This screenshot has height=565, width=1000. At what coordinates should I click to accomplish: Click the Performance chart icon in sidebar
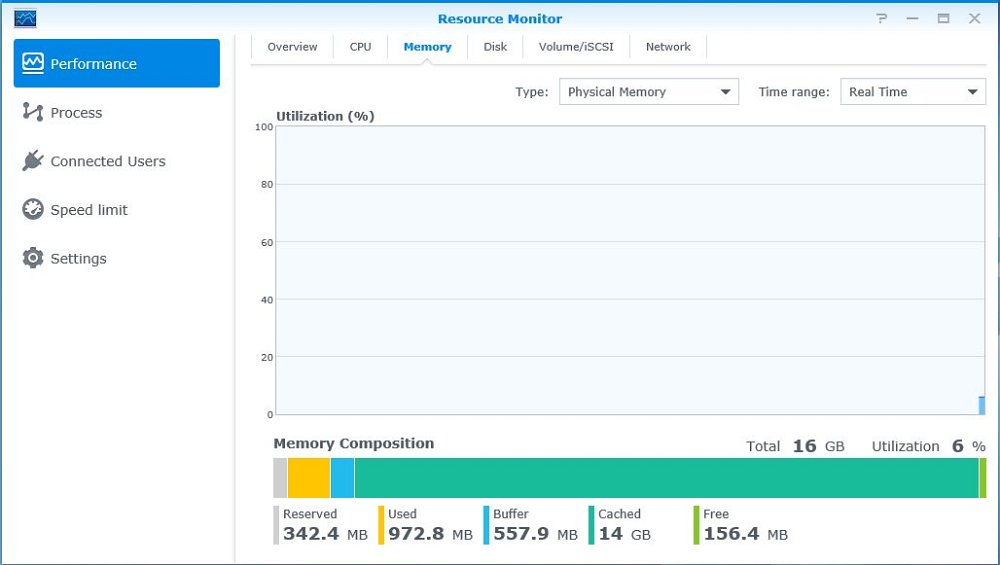tap(33, 63)
